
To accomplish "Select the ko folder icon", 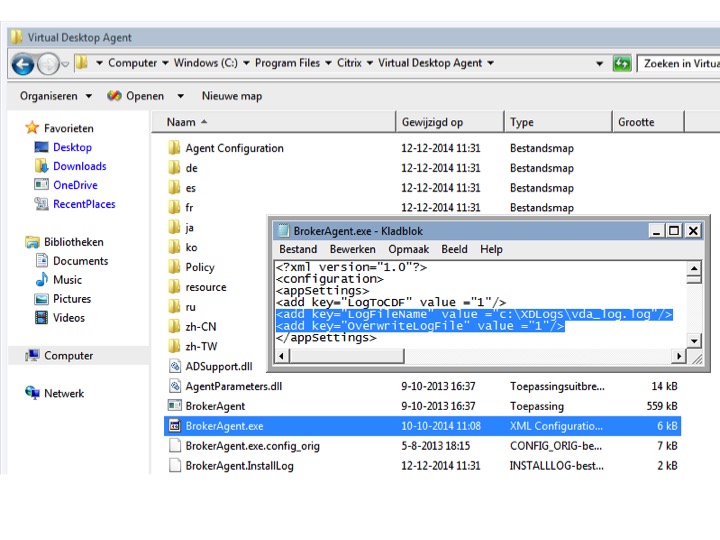I will tap(174, 247).
